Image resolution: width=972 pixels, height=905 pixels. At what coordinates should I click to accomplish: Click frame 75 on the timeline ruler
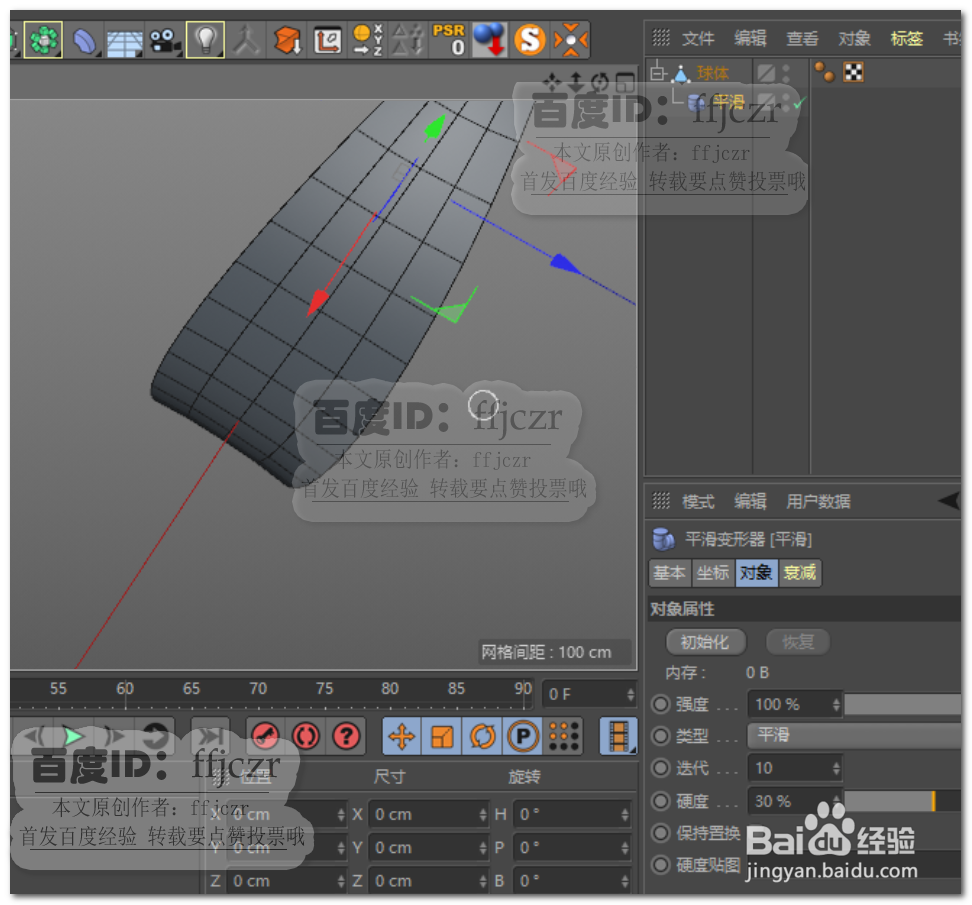coord(324,689)
